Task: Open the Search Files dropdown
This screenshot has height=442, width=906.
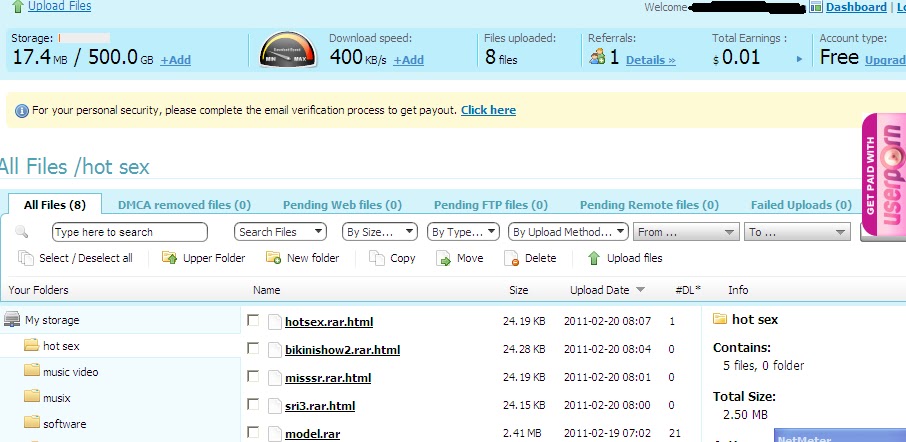Action: pyautogui.click(x=280, y=232)
